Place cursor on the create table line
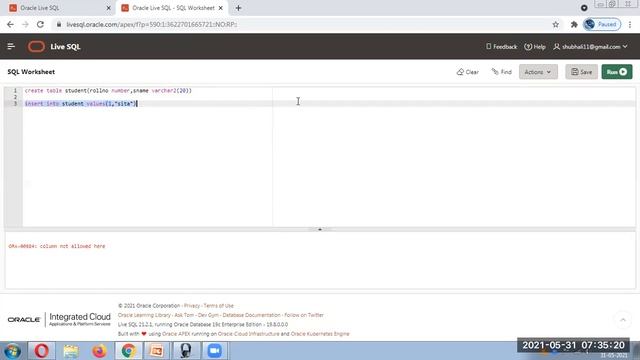Viewport: 640px width, 360px height. (x=108, y=91)
